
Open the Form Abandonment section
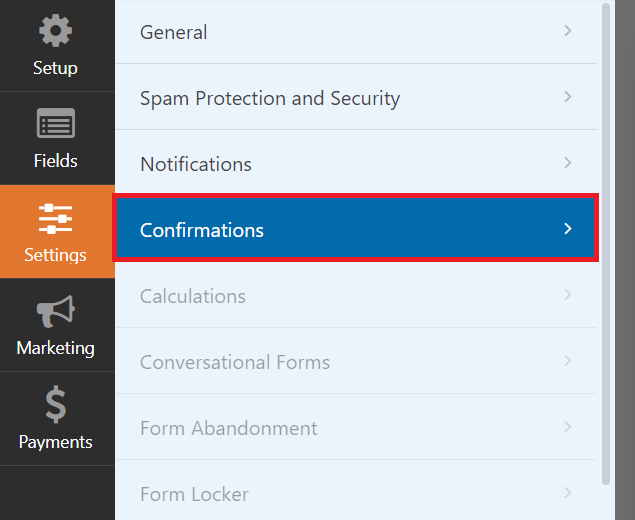[x=229, y=428]
